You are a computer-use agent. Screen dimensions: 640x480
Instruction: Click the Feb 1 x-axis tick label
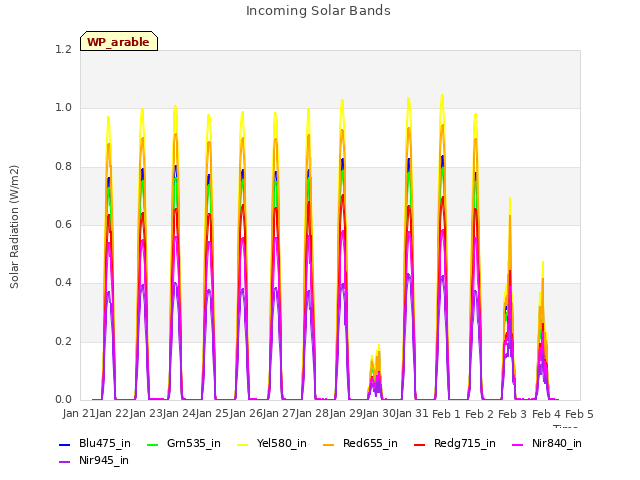pyautogui.click(x=446, y=414)
